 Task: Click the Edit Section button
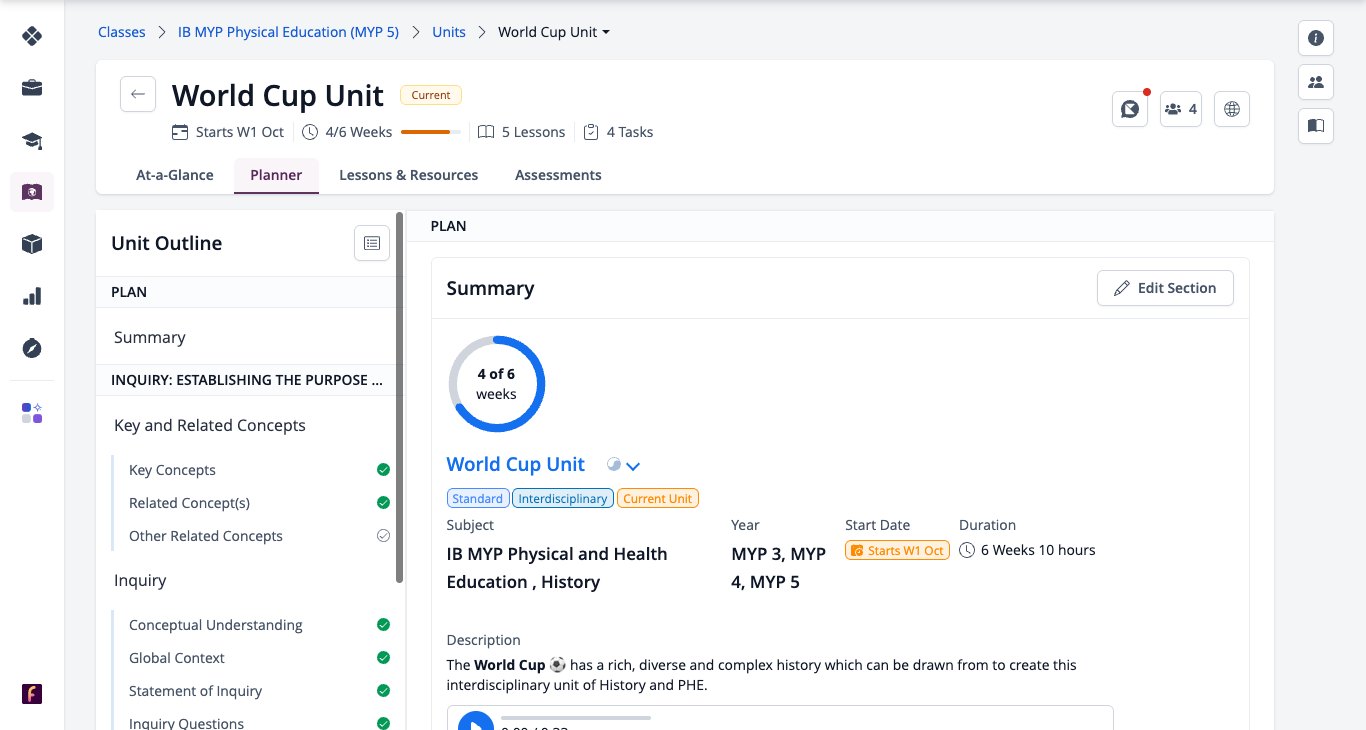click(1165, 288)
